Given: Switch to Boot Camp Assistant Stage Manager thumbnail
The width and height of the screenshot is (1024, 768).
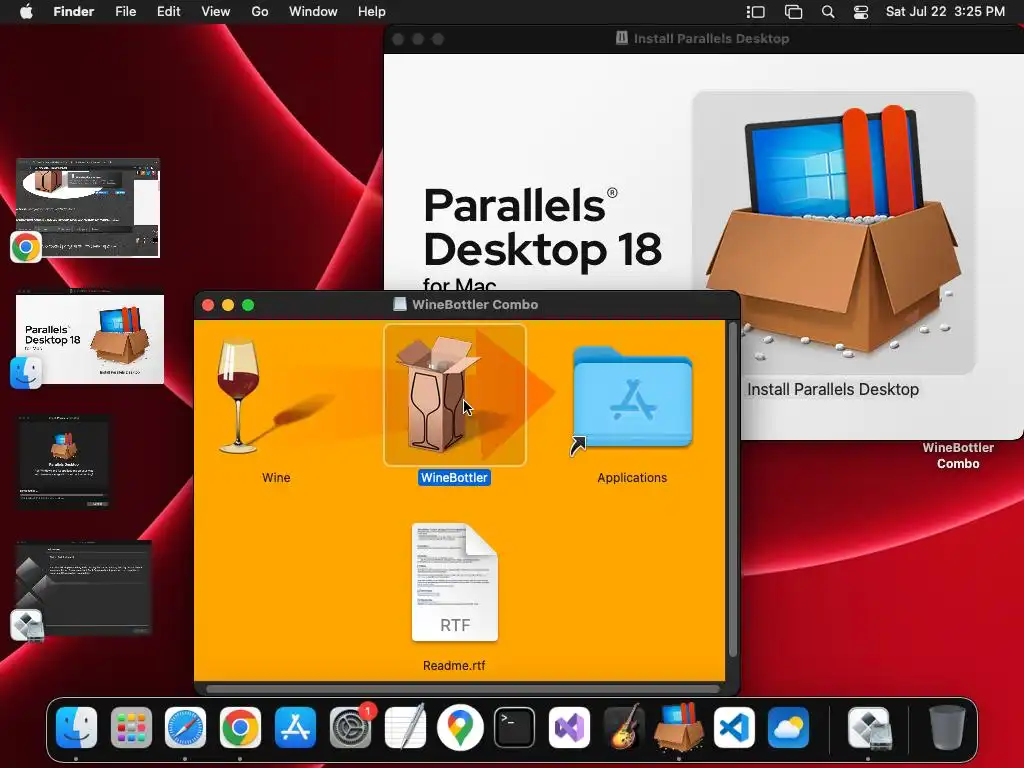Looking at the screenshot, I should tap(84, 588).
